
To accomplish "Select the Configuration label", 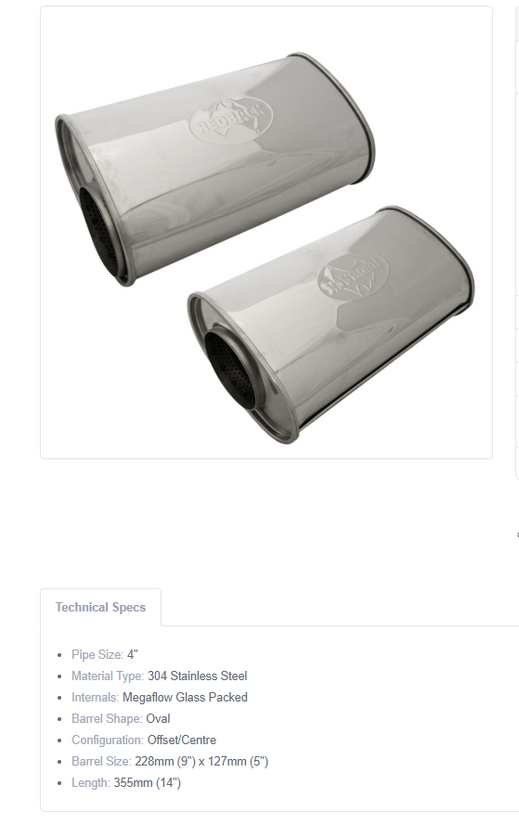I will tap(108, 740).
